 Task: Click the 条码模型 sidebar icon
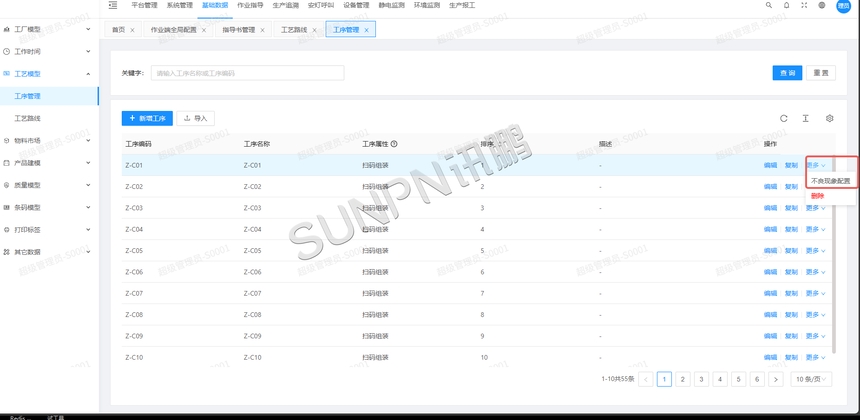(x=7, y=208)
